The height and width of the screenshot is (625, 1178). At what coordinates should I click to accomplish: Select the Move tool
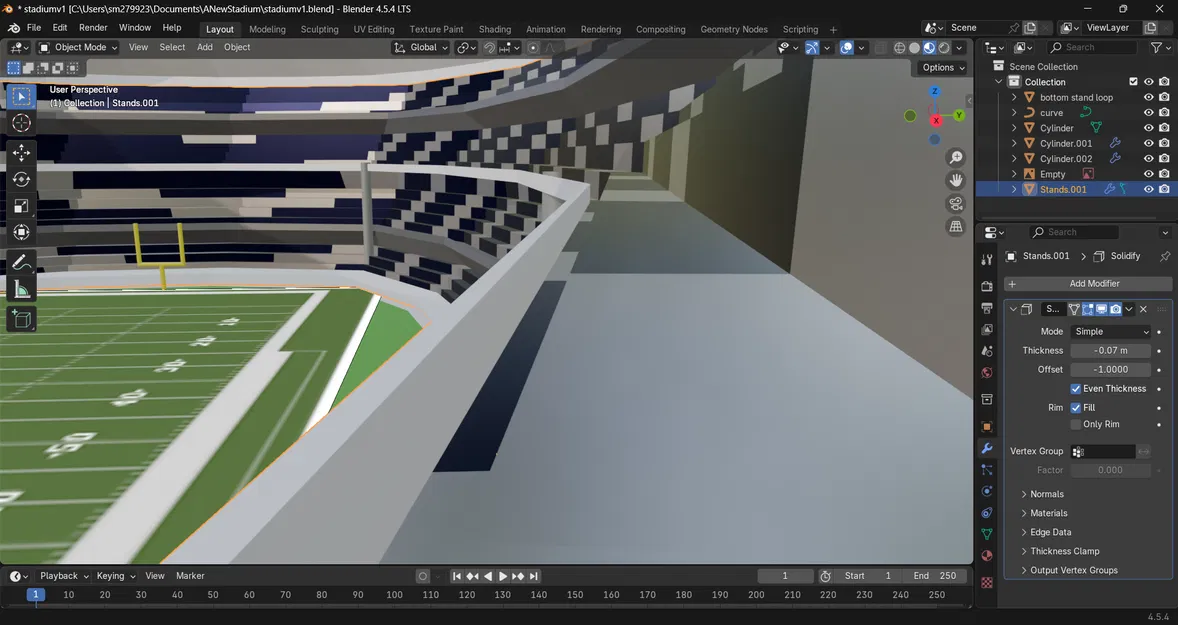tap(21, 152)
